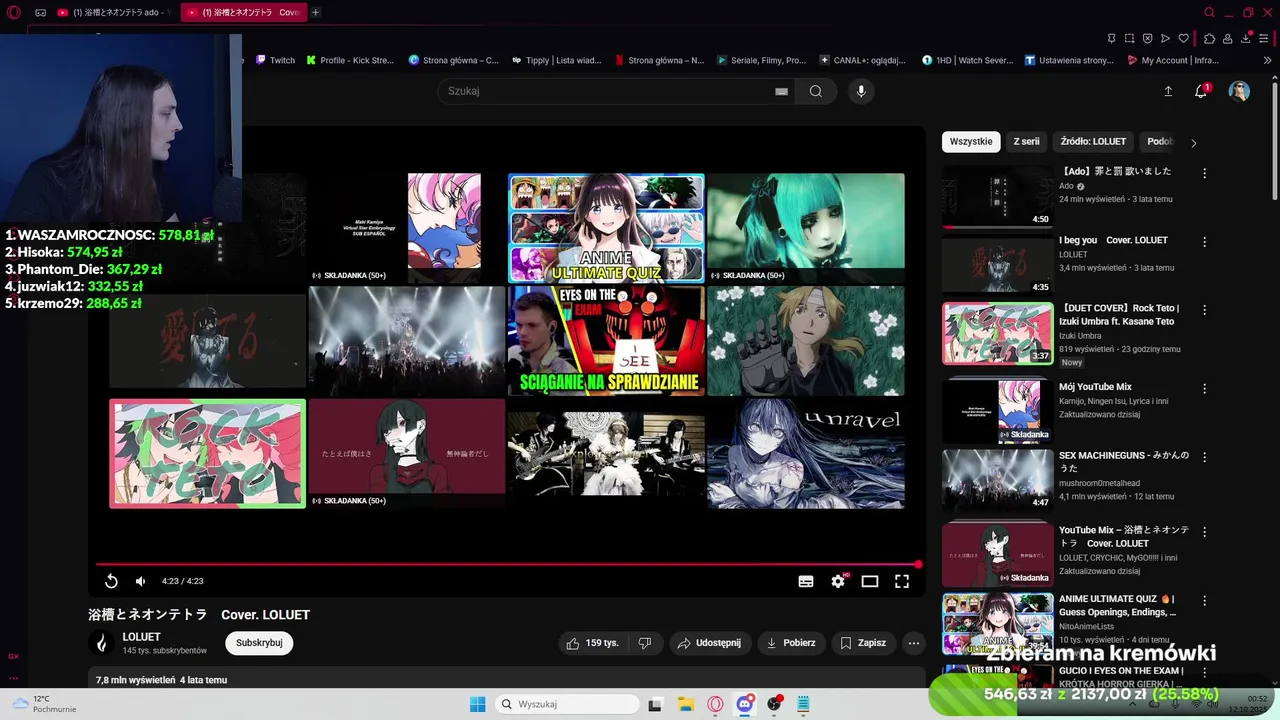Open the My Account bookmark
The height and width of the screenshot is (720, 1280).
point(1172,60)
